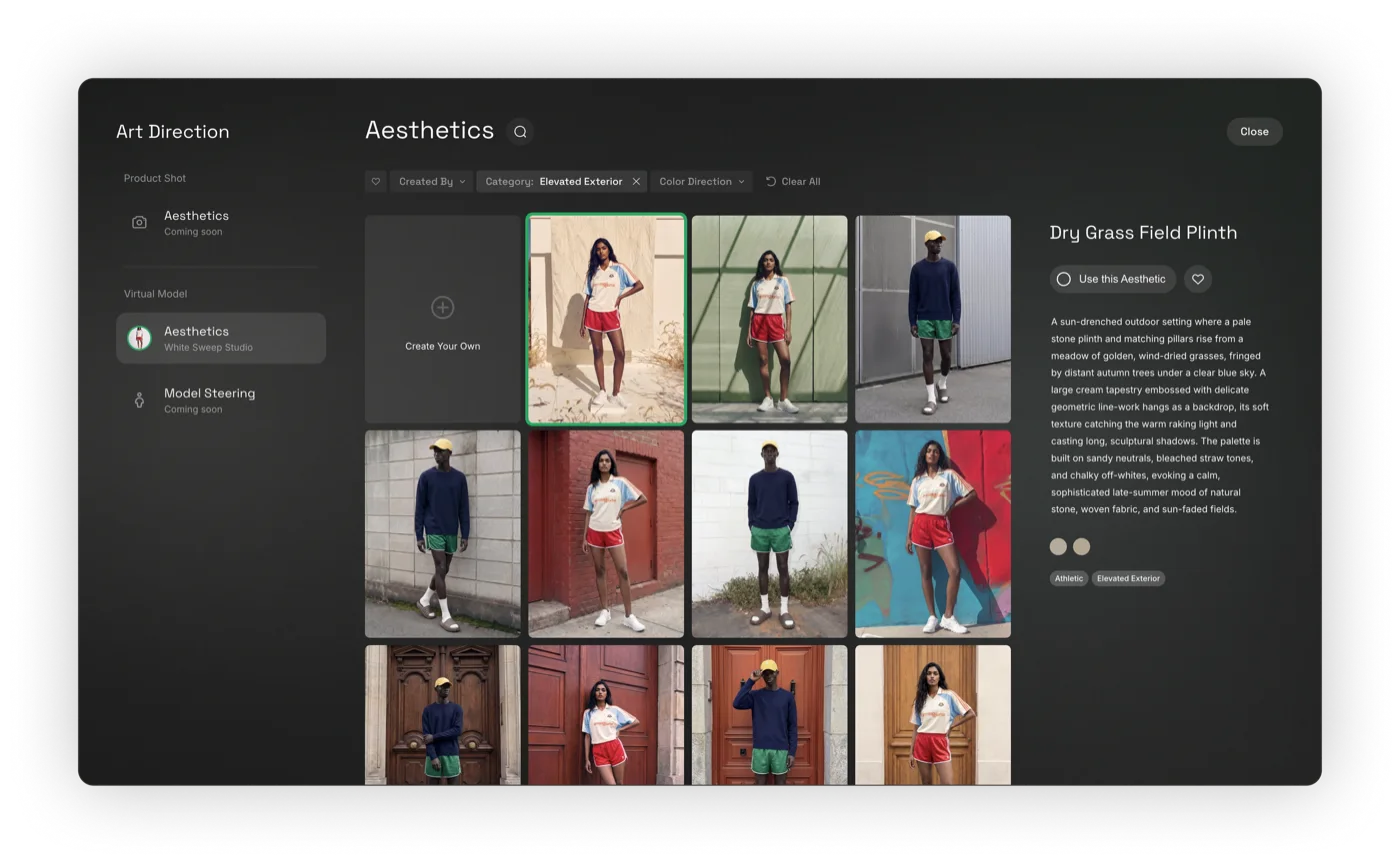
Task: Click the Art Direction heading
Action: (x=173, y=131)
